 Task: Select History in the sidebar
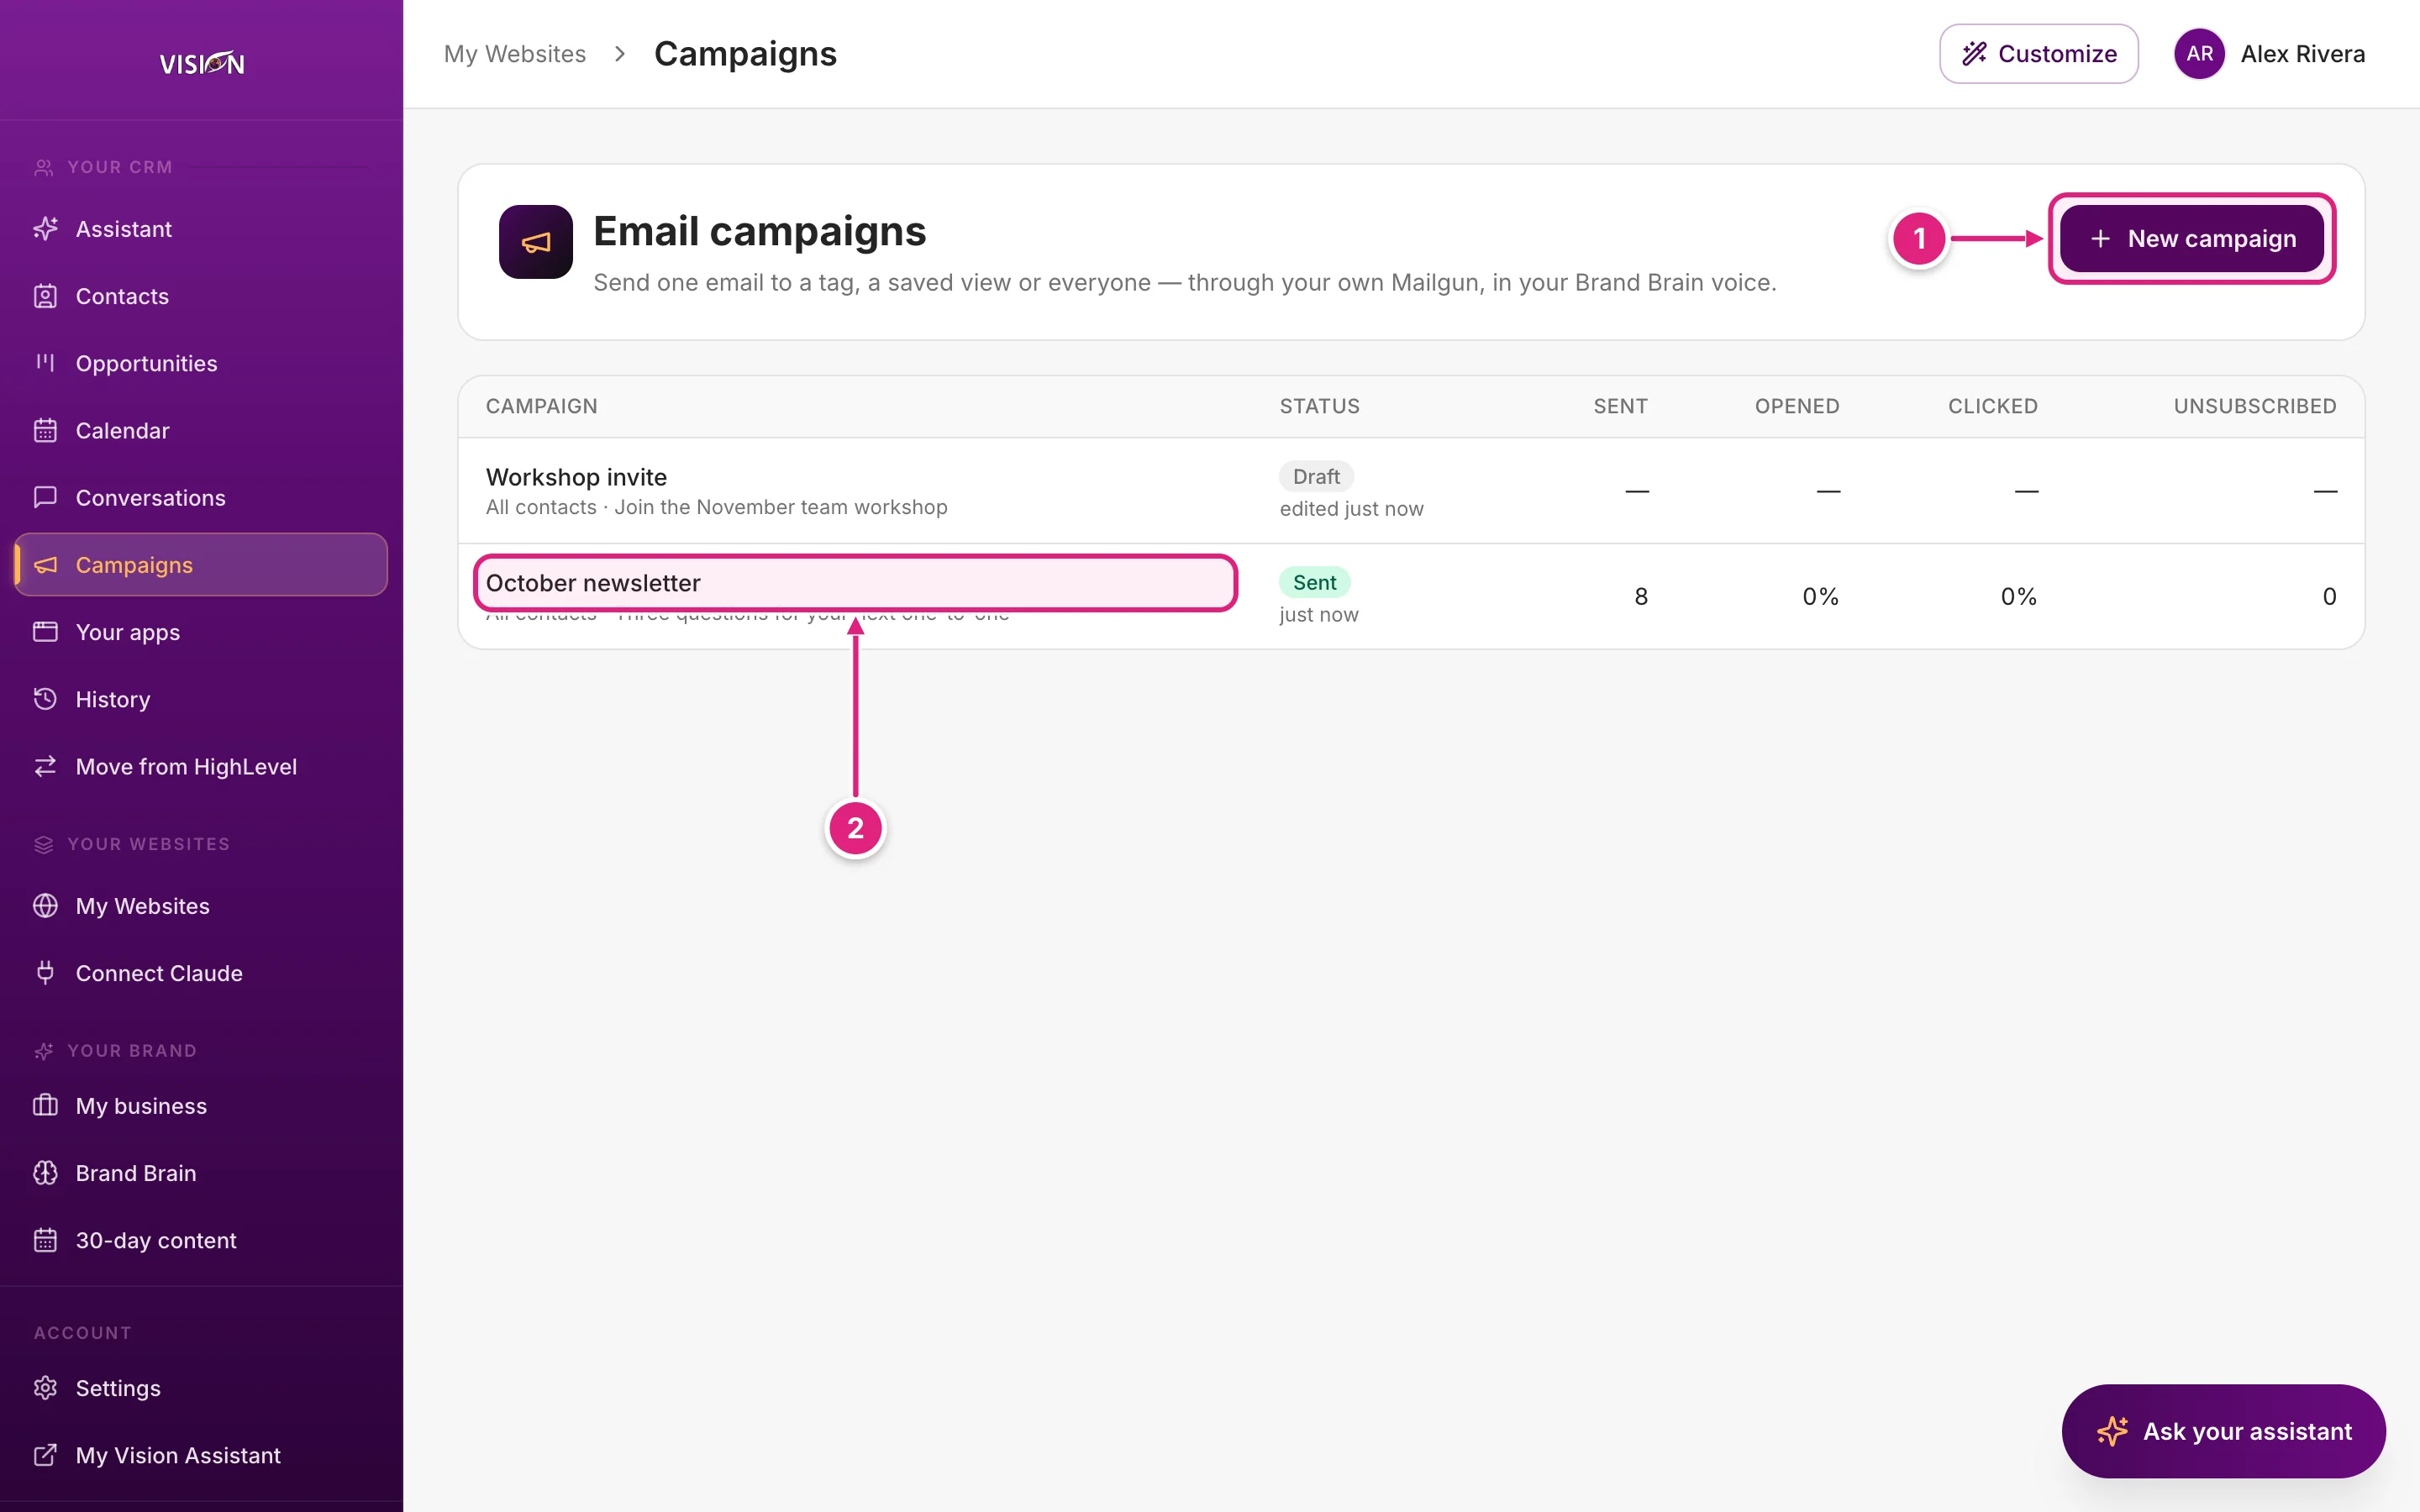click(x=201, y=699)
